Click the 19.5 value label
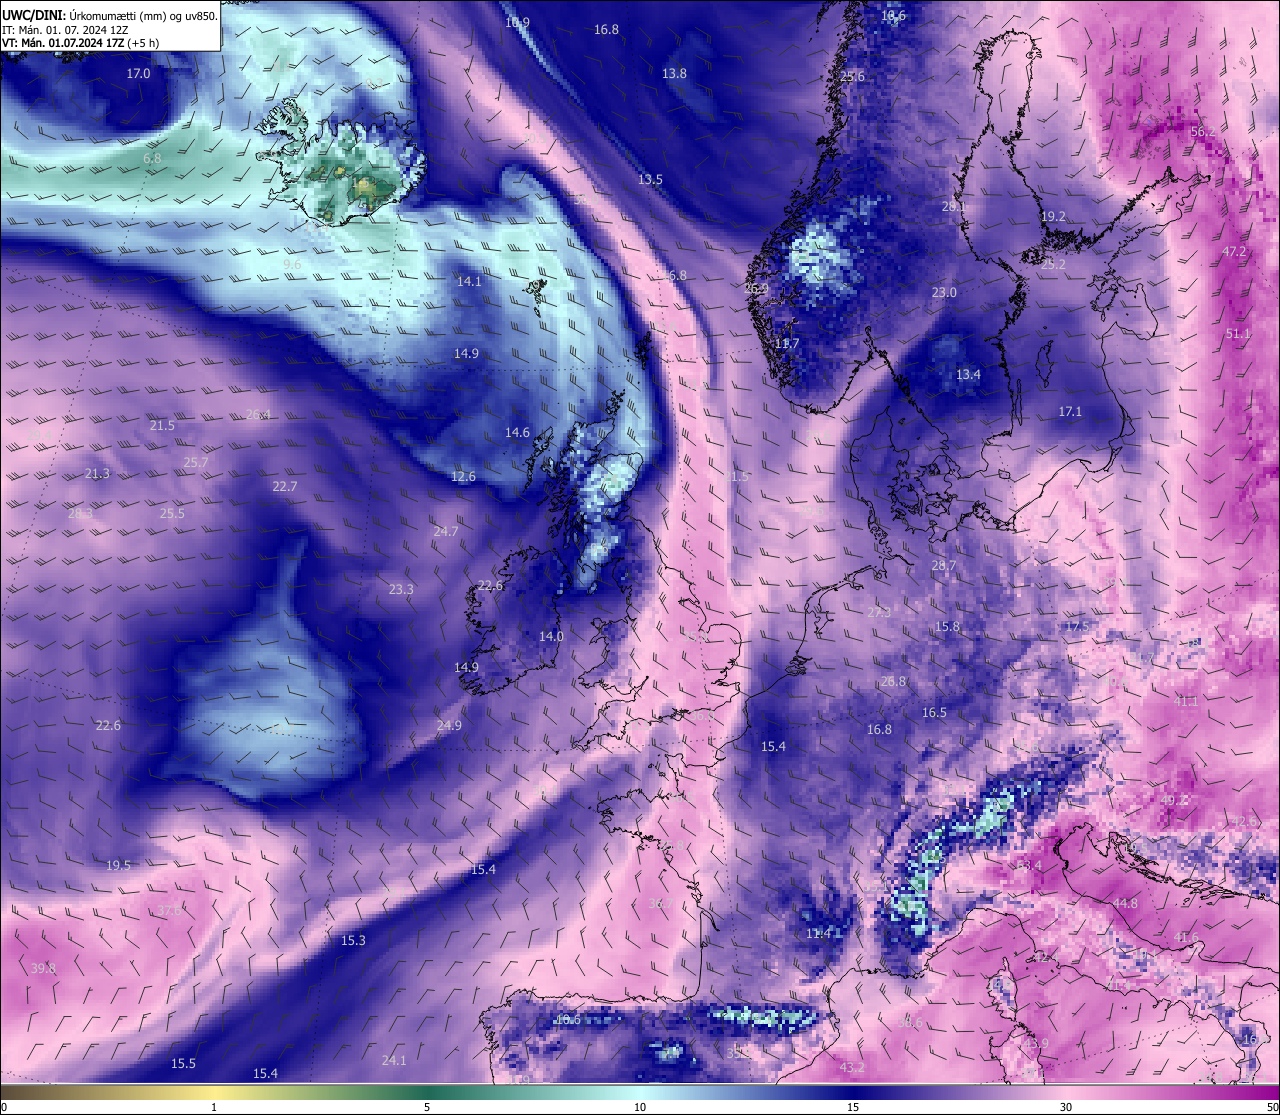Image resolution: width=1280 pixels, height=1115 pixels. coord(118,866)
